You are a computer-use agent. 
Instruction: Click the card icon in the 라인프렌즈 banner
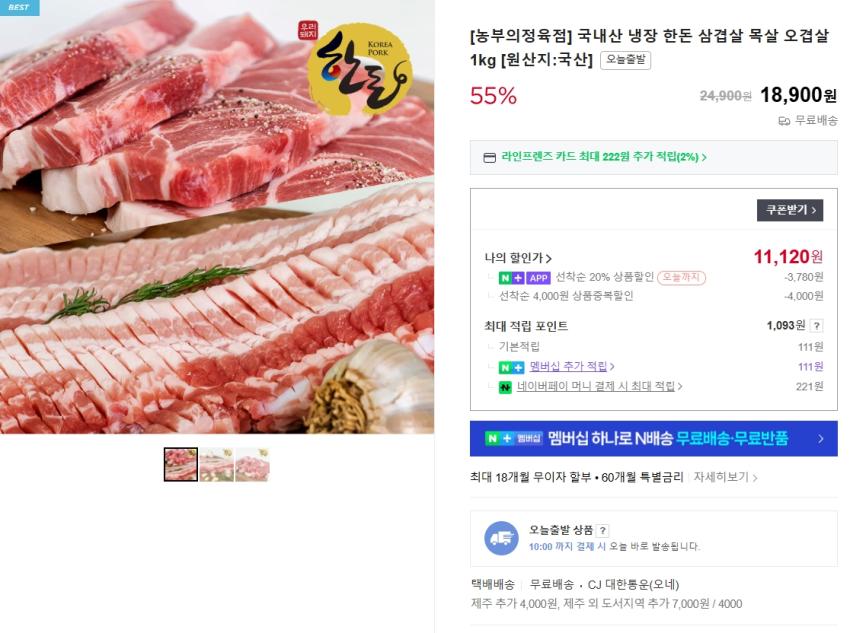click(x=490, y=156)
